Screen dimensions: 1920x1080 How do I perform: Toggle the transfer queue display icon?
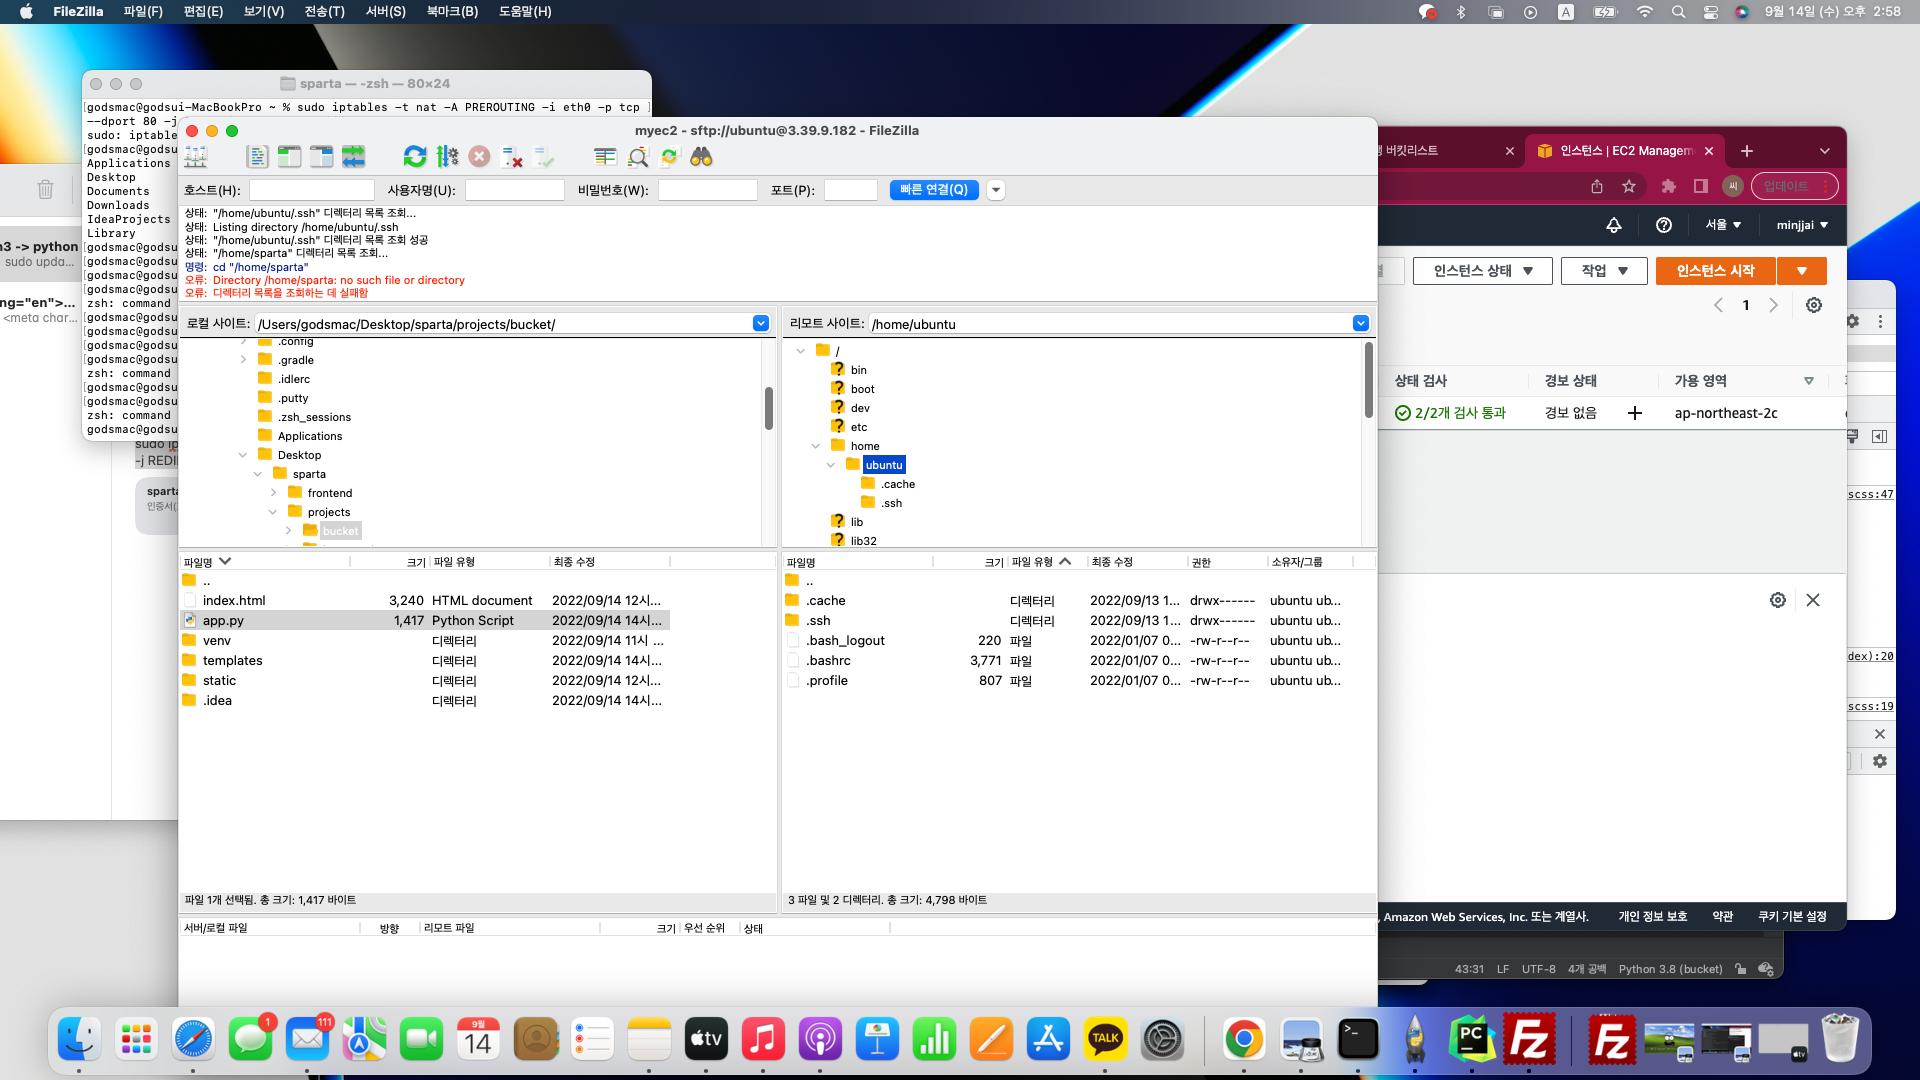pyautogui.click(x=353, y=157)
